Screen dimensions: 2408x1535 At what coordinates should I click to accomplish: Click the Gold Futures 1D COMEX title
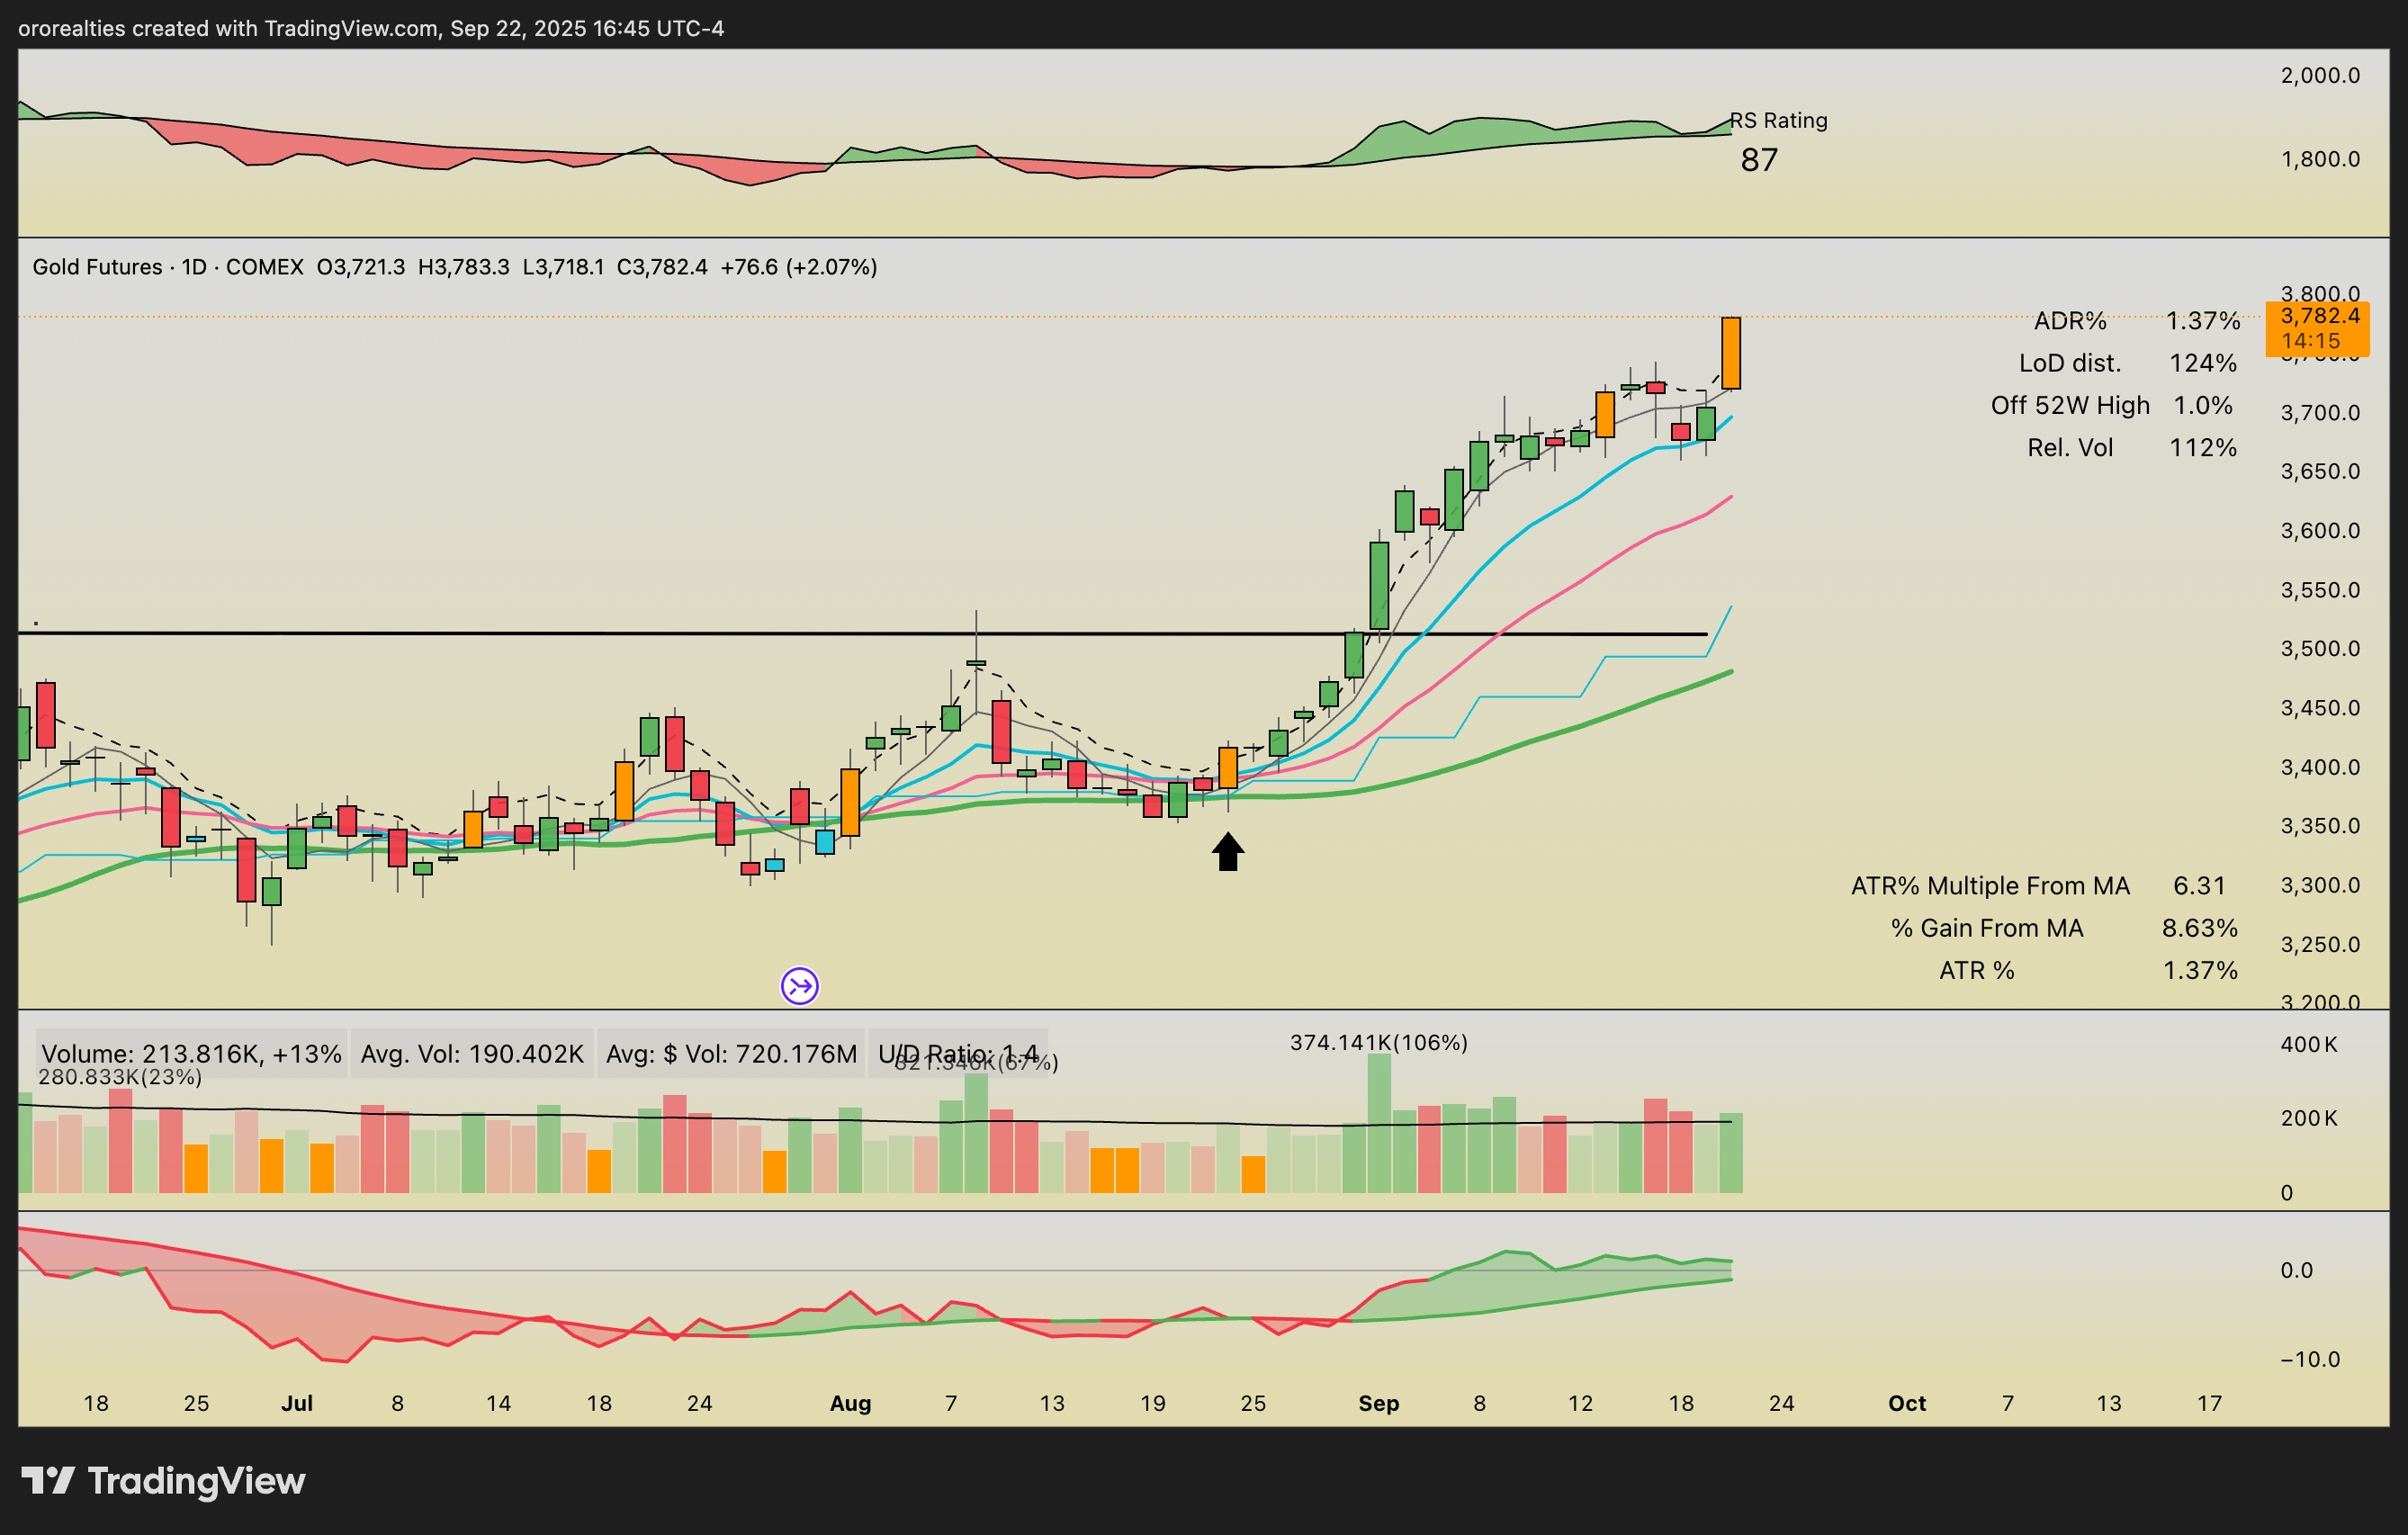point(168,267)
